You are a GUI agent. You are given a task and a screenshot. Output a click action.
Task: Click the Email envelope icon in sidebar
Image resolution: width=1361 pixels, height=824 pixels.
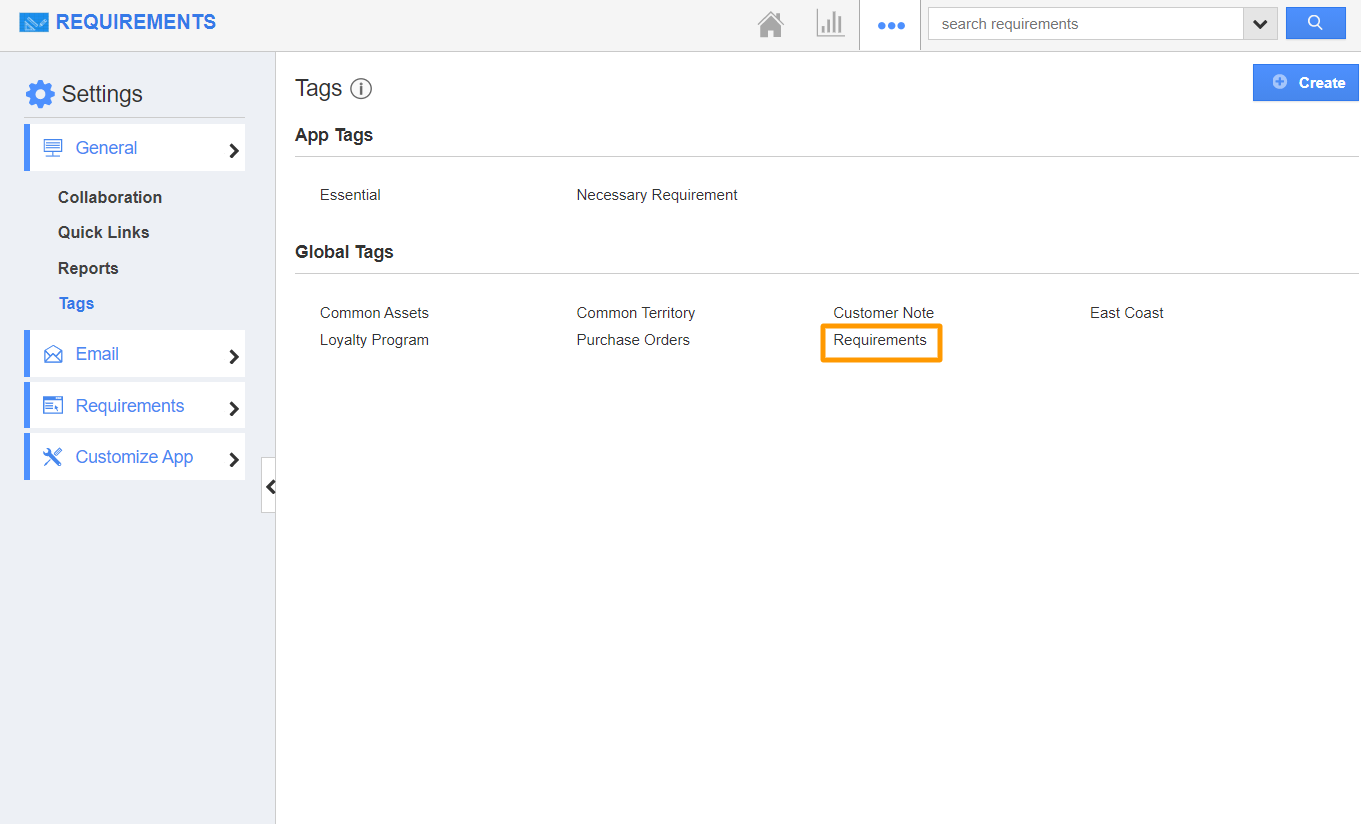(53, 354)
